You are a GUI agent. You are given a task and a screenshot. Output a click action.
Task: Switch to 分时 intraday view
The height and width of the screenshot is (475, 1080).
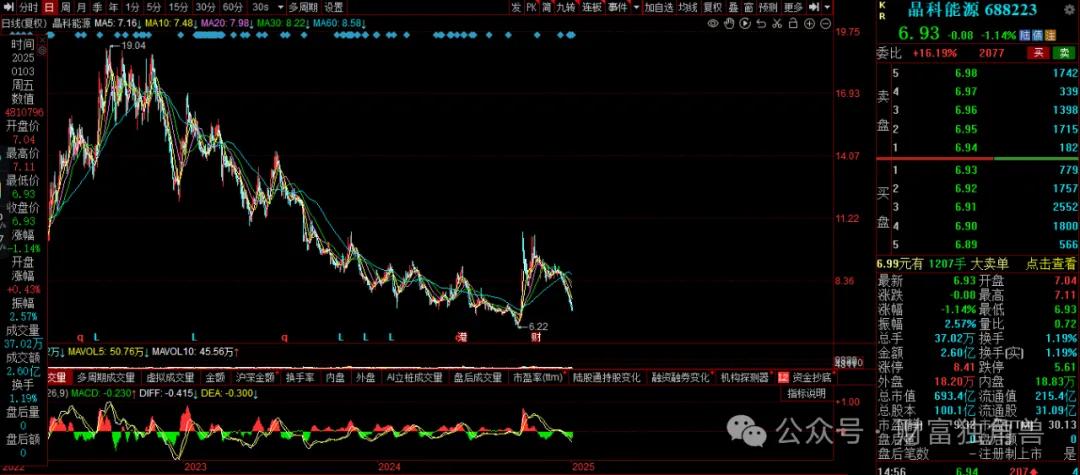pos(28,8)
